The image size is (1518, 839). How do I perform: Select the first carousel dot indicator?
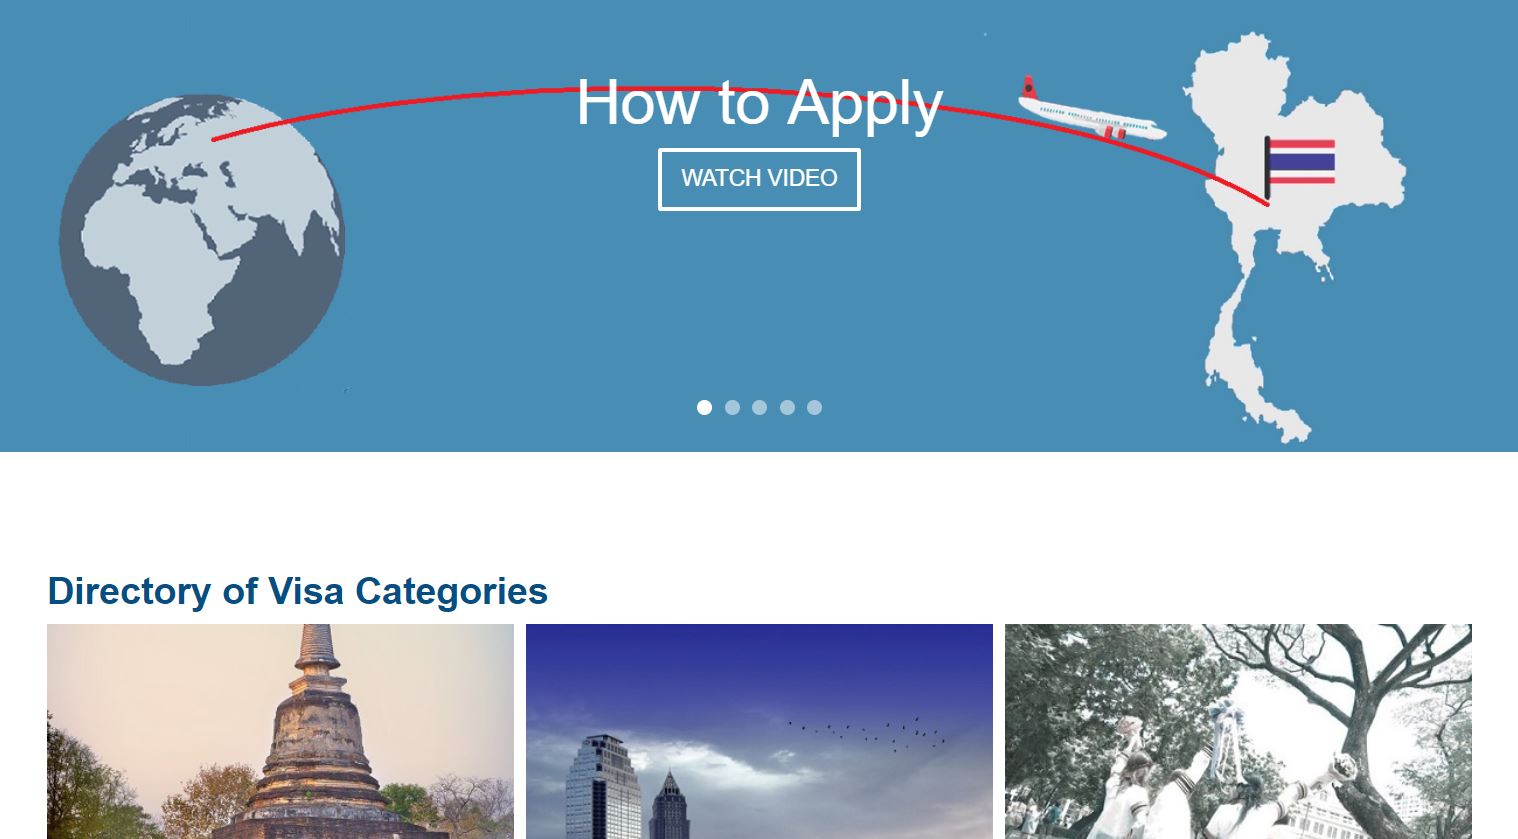704,407
